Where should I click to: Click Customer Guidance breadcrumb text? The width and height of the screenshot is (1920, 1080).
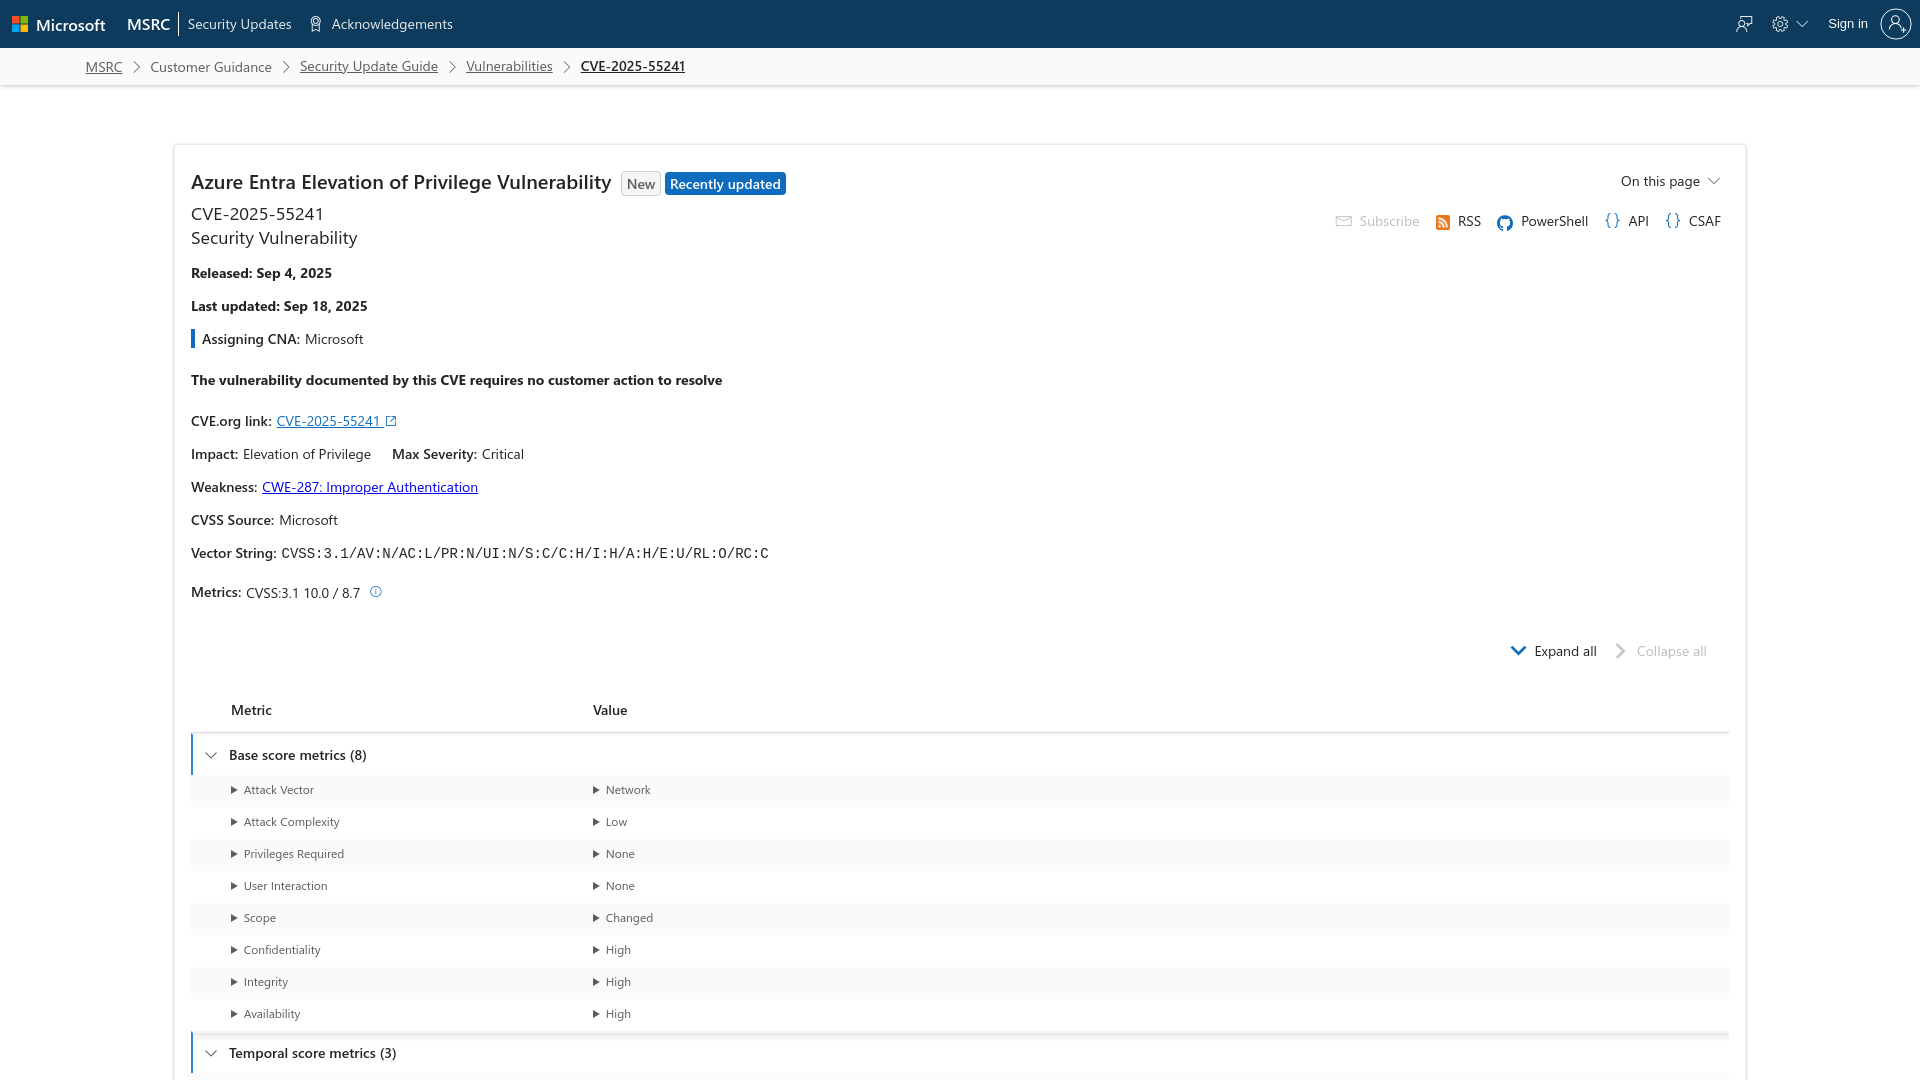pyautogui.click(x=211, y=67)
